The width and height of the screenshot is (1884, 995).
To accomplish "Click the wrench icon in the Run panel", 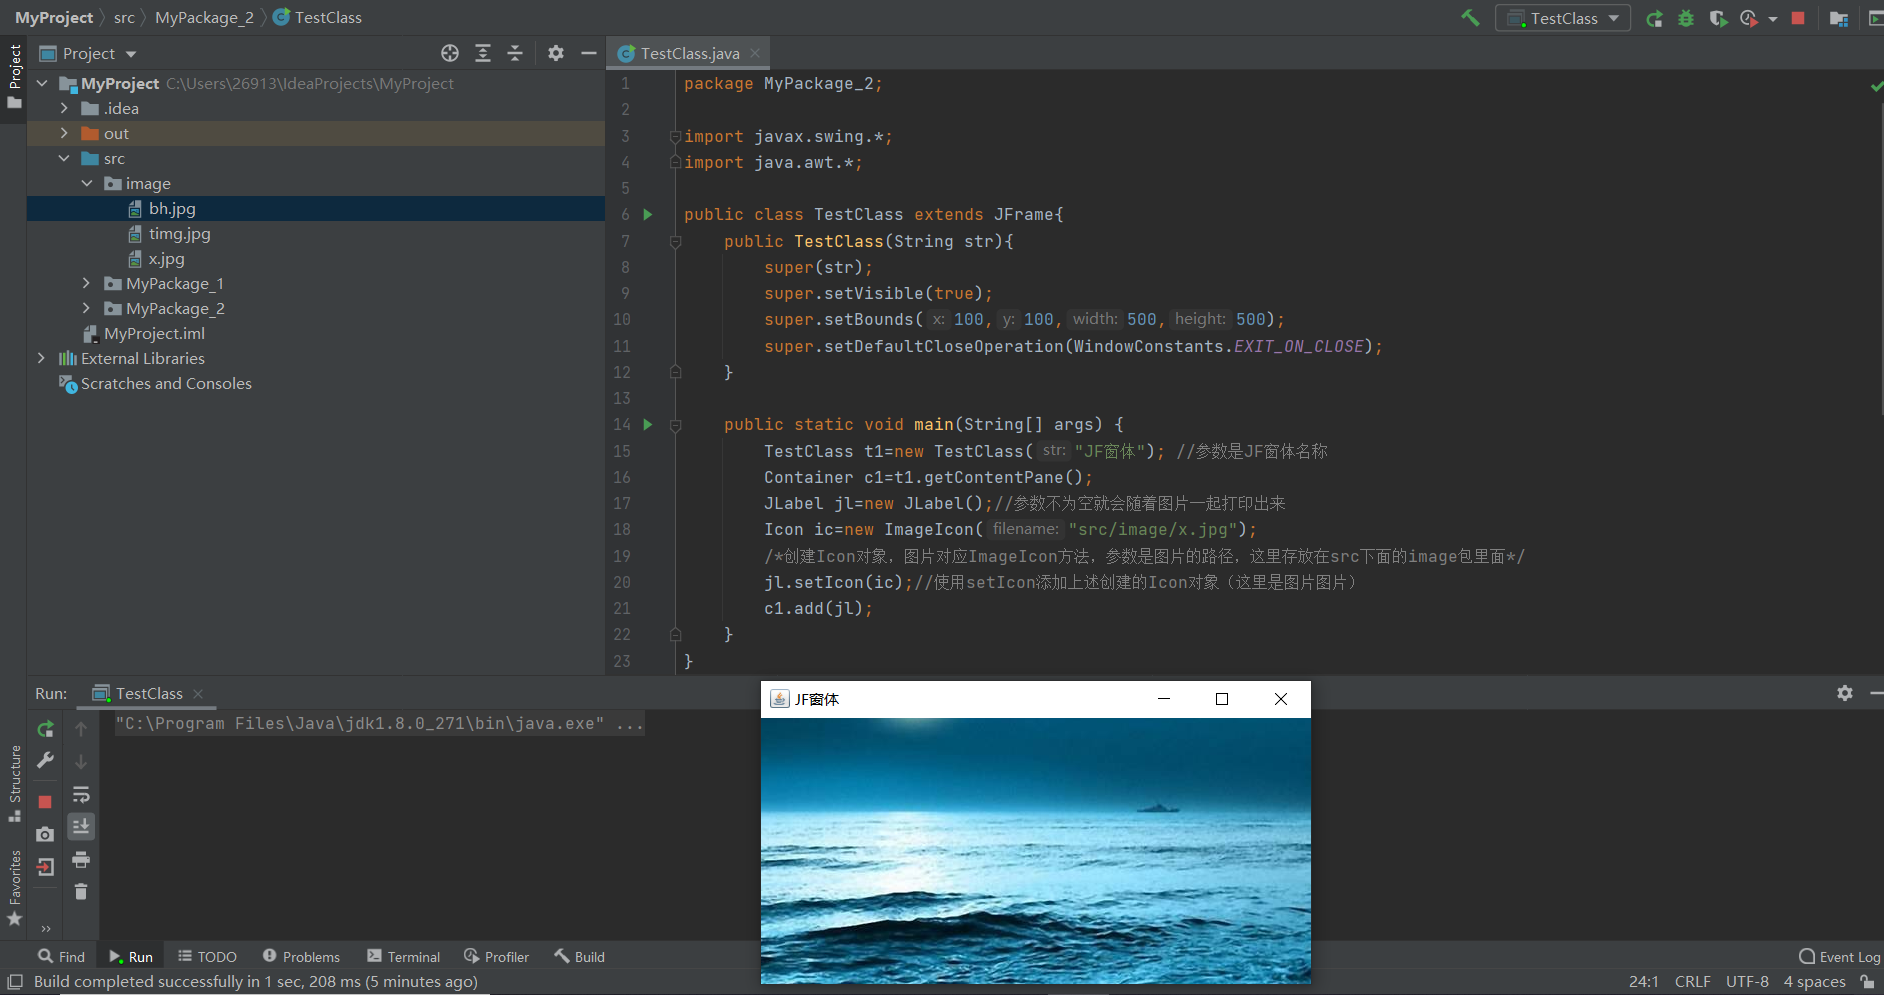I will [x=45, y=761].
